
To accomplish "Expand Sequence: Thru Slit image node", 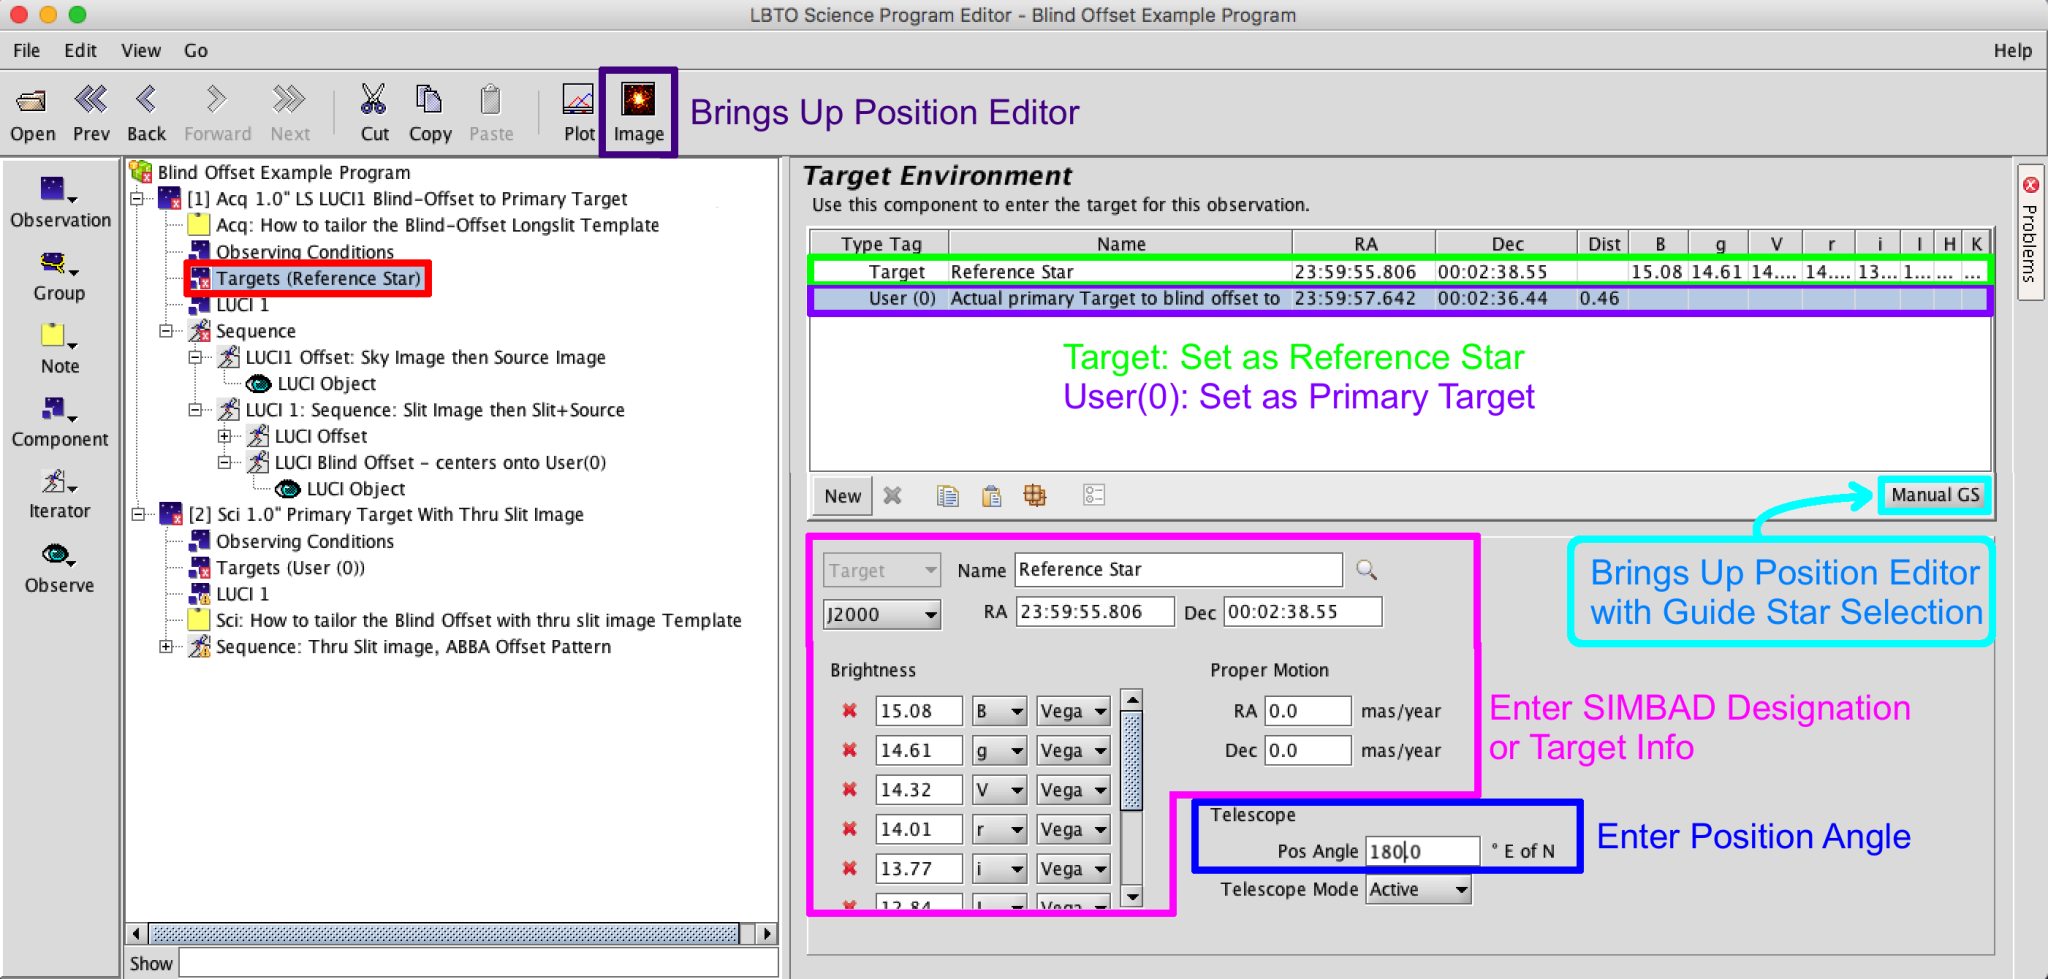I will coord(167,647).
